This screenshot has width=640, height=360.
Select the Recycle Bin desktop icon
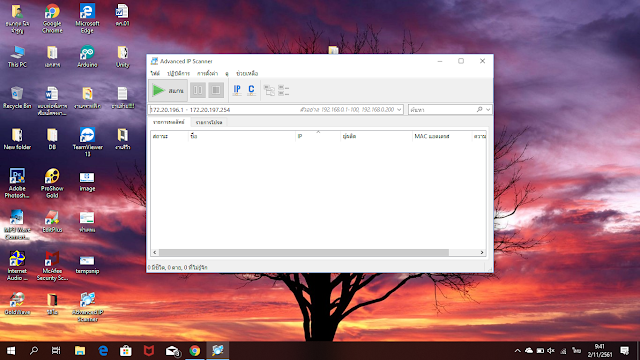click(17, 98)
